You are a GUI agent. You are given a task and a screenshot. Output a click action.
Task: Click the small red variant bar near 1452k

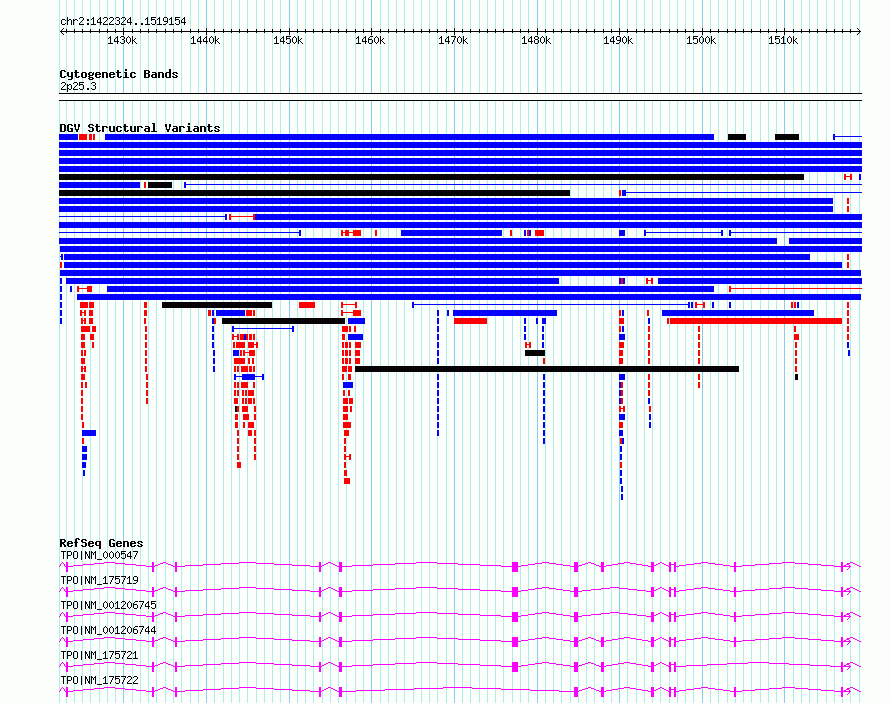point(307,305)
